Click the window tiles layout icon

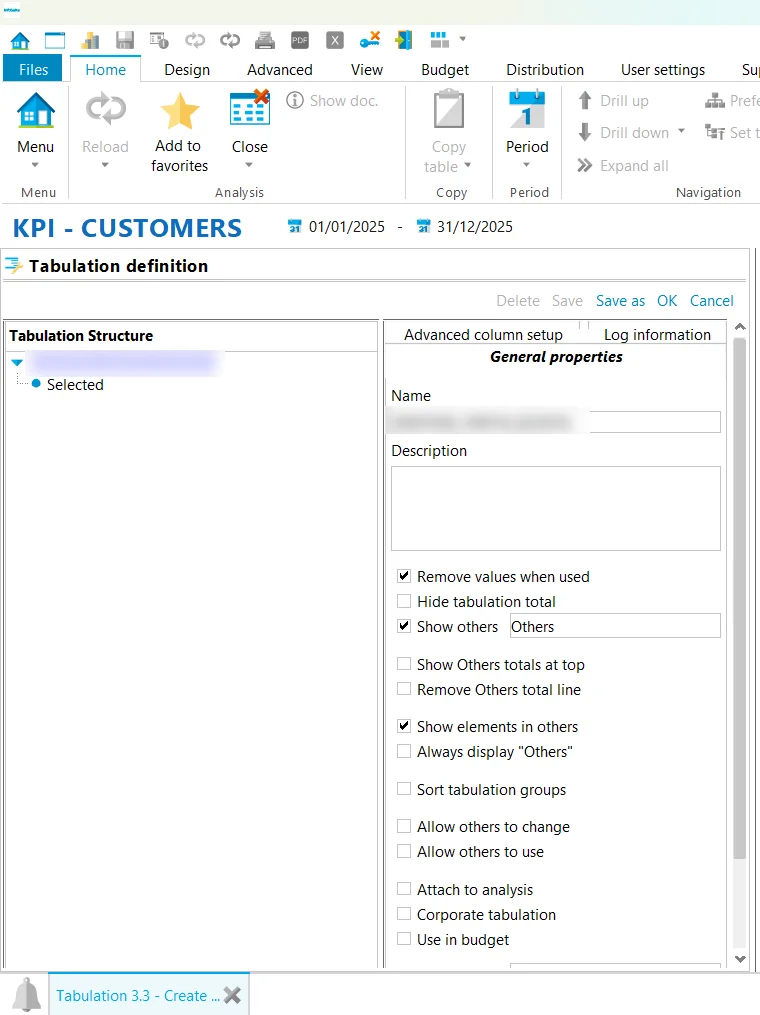tap(440, 40)
